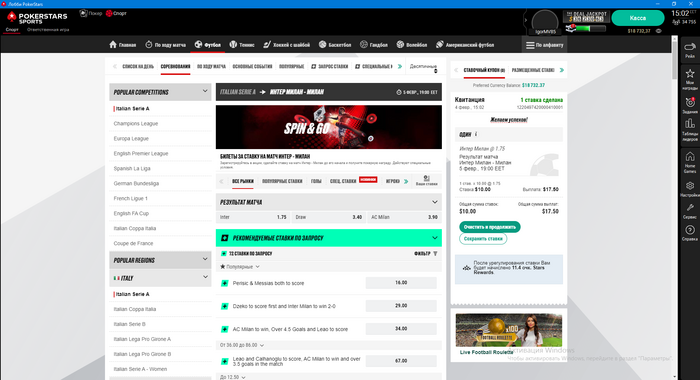Image resolution: width=700 pixels, height=380 pixels.
Task: Select Баскетбол sport icon
Action: coord(322,45)
